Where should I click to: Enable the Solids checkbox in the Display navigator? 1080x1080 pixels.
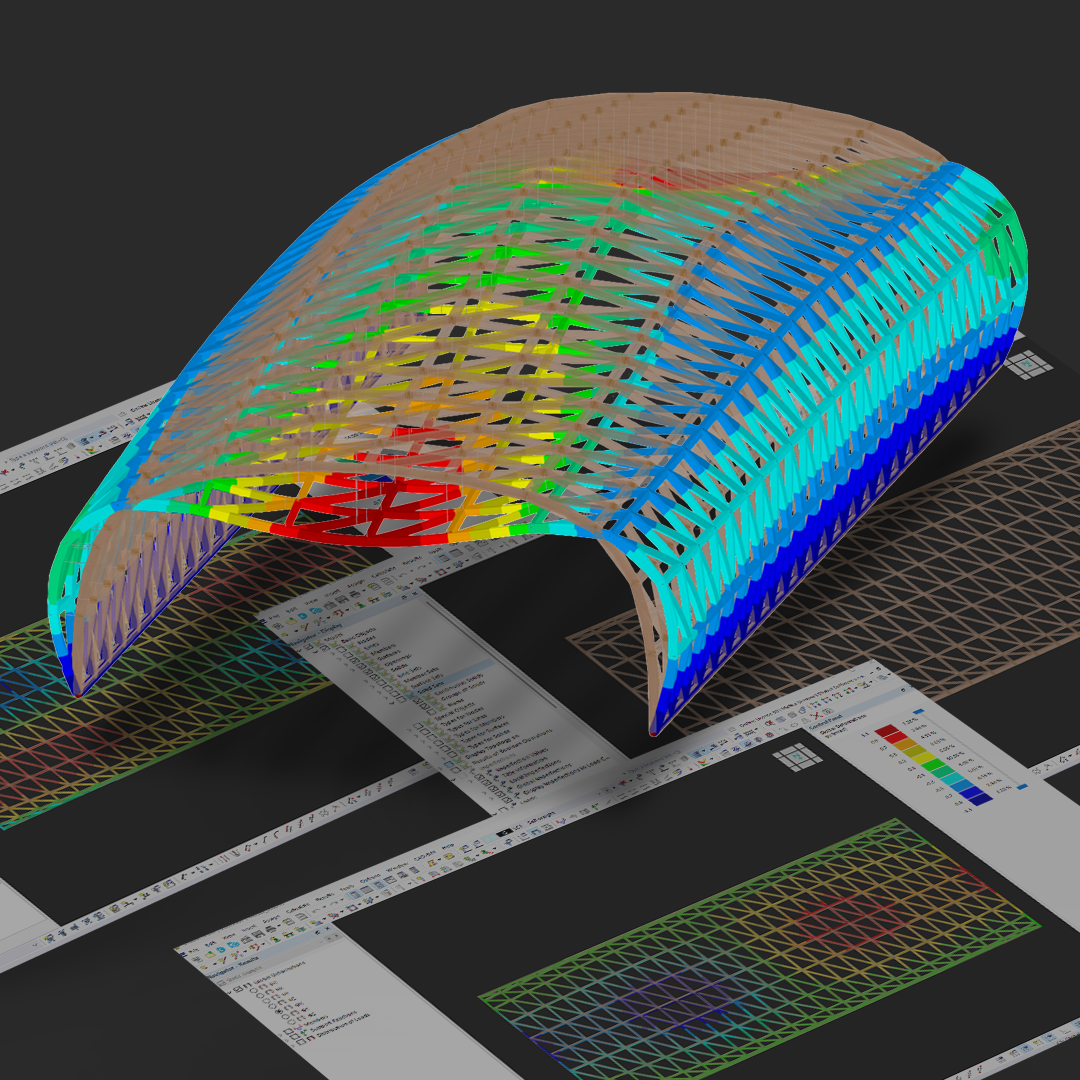371,673
